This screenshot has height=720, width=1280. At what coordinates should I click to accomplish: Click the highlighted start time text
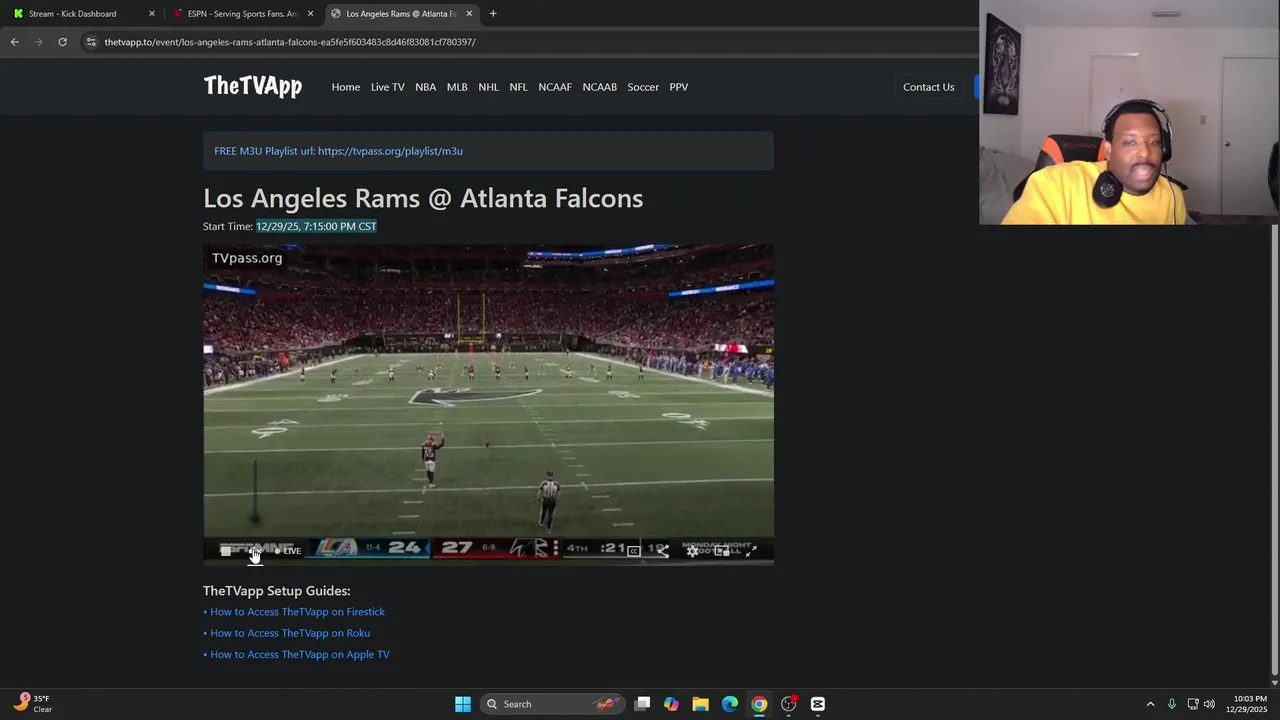pos(316,226)
